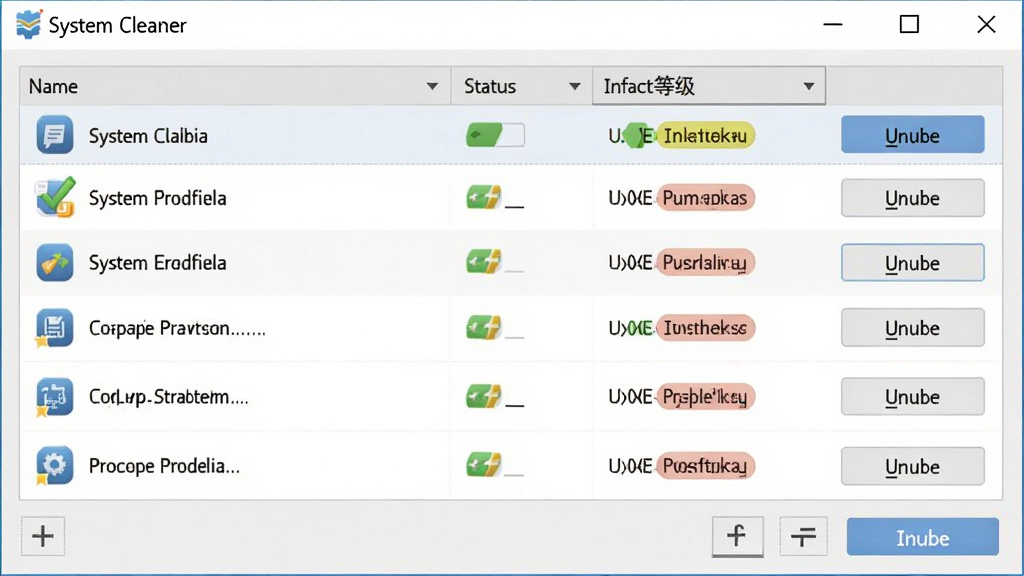The image size is (1024, 576).
Task: Select the System Erodfiela row name
Action: 157,263
